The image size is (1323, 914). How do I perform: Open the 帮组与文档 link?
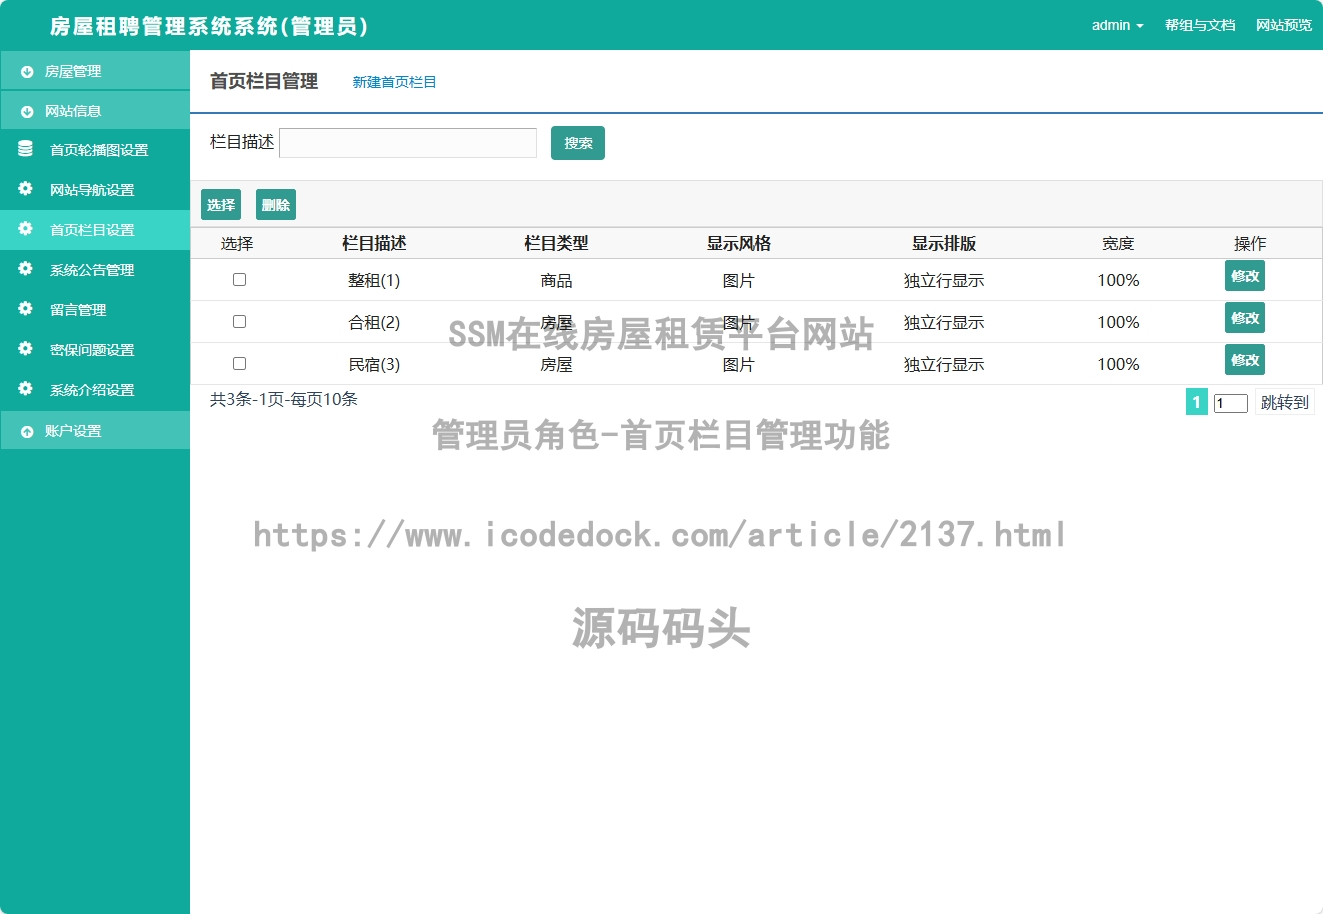[1200, 25]
